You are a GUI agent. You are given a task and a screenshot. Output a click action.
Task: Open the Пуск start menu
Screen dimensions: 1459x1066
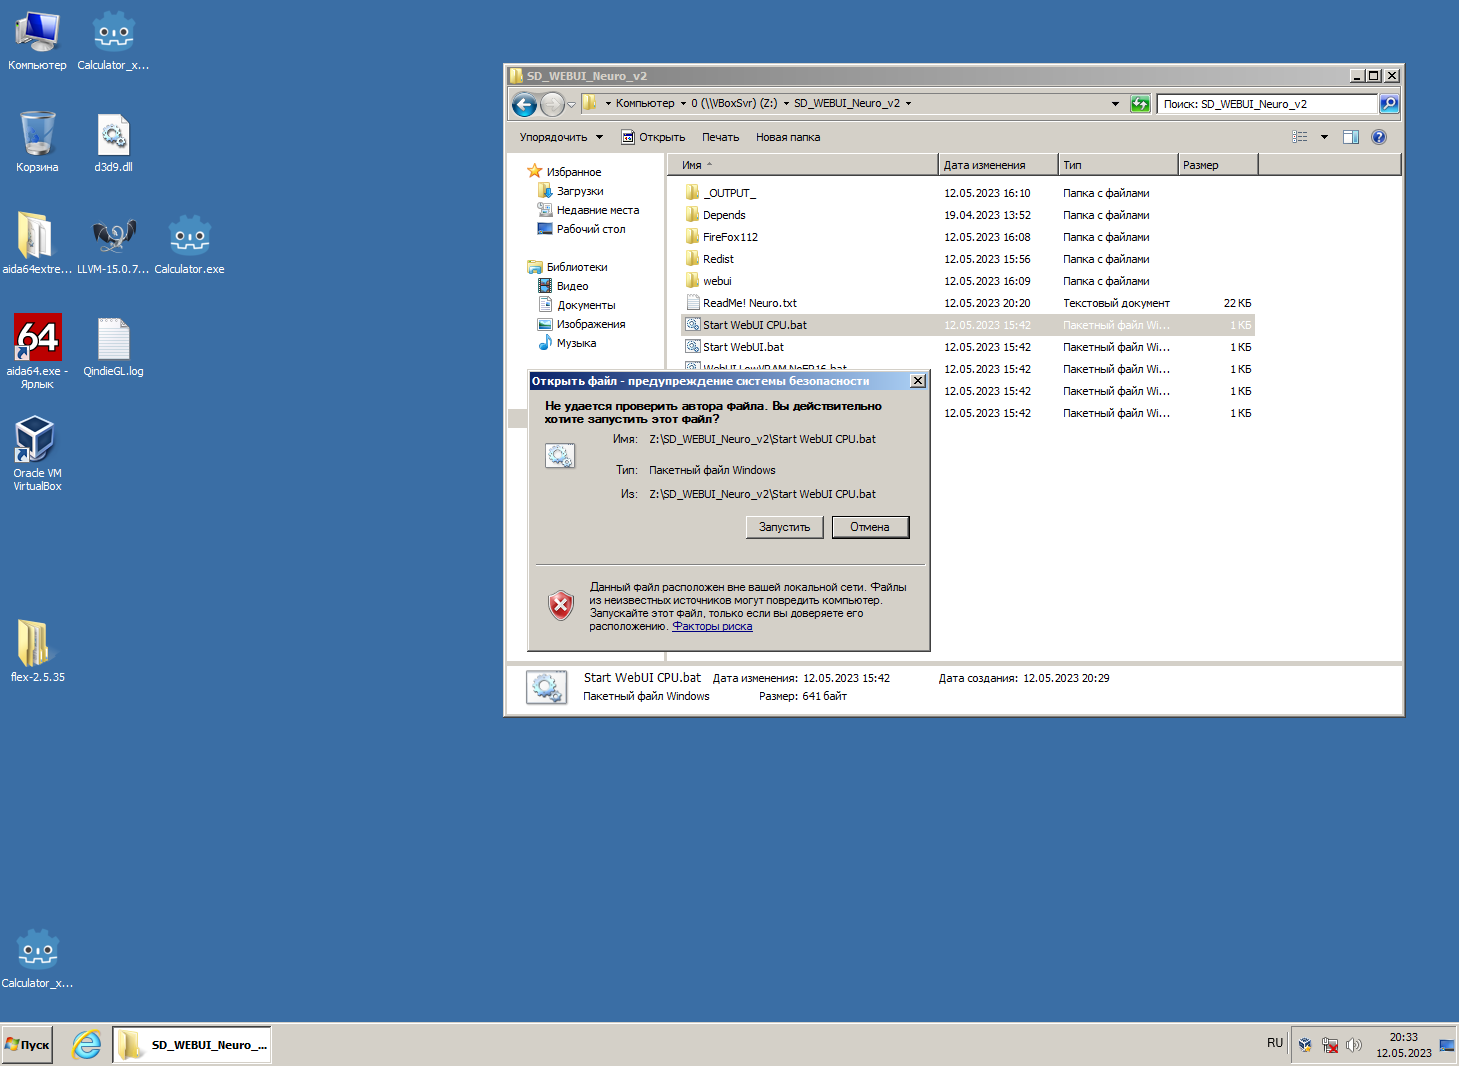click(x=27, y=1045)
